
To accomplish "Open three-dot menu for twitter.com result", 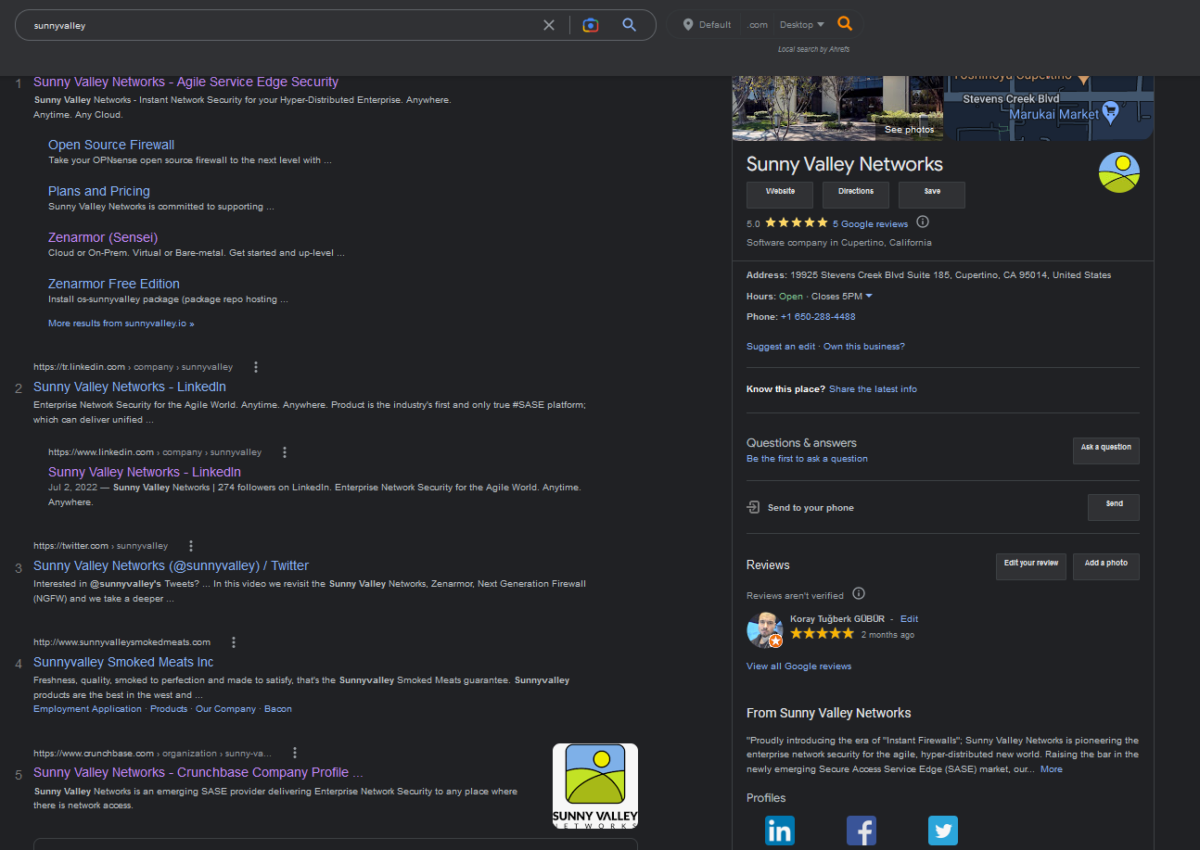I will click(191, 546).
